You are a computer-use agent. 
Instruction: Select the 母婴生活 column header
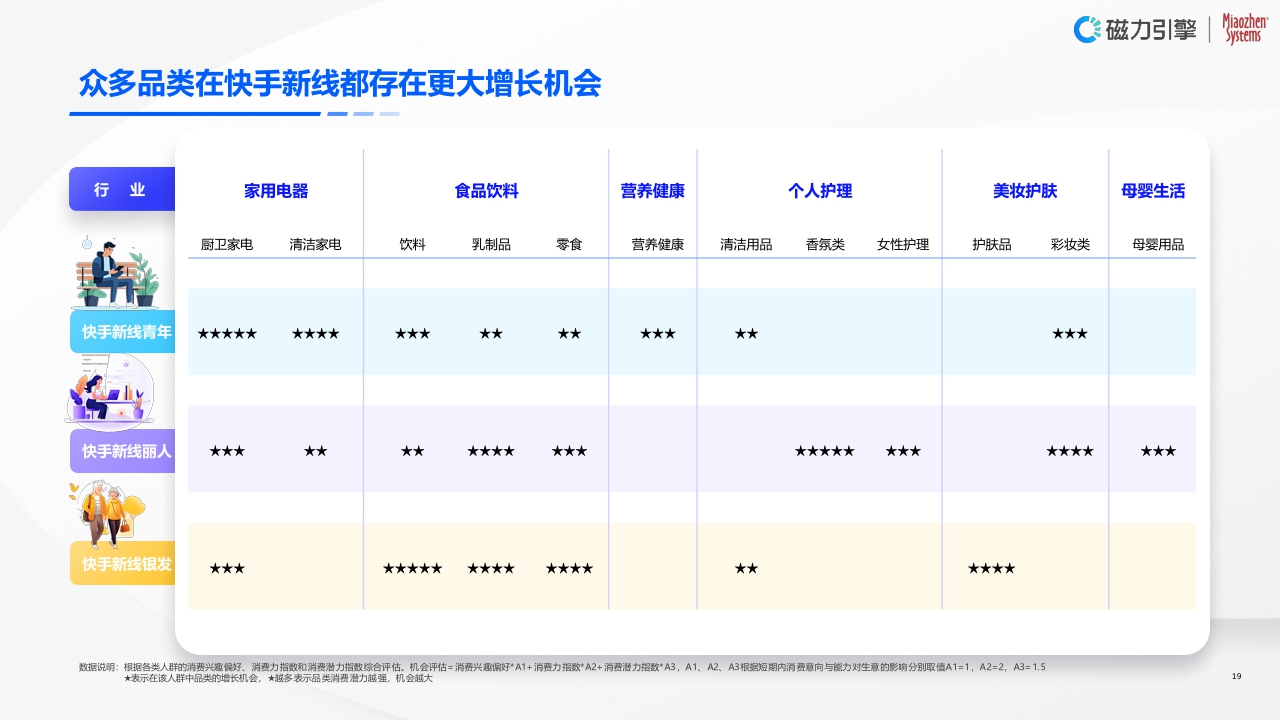point(1153,191)
